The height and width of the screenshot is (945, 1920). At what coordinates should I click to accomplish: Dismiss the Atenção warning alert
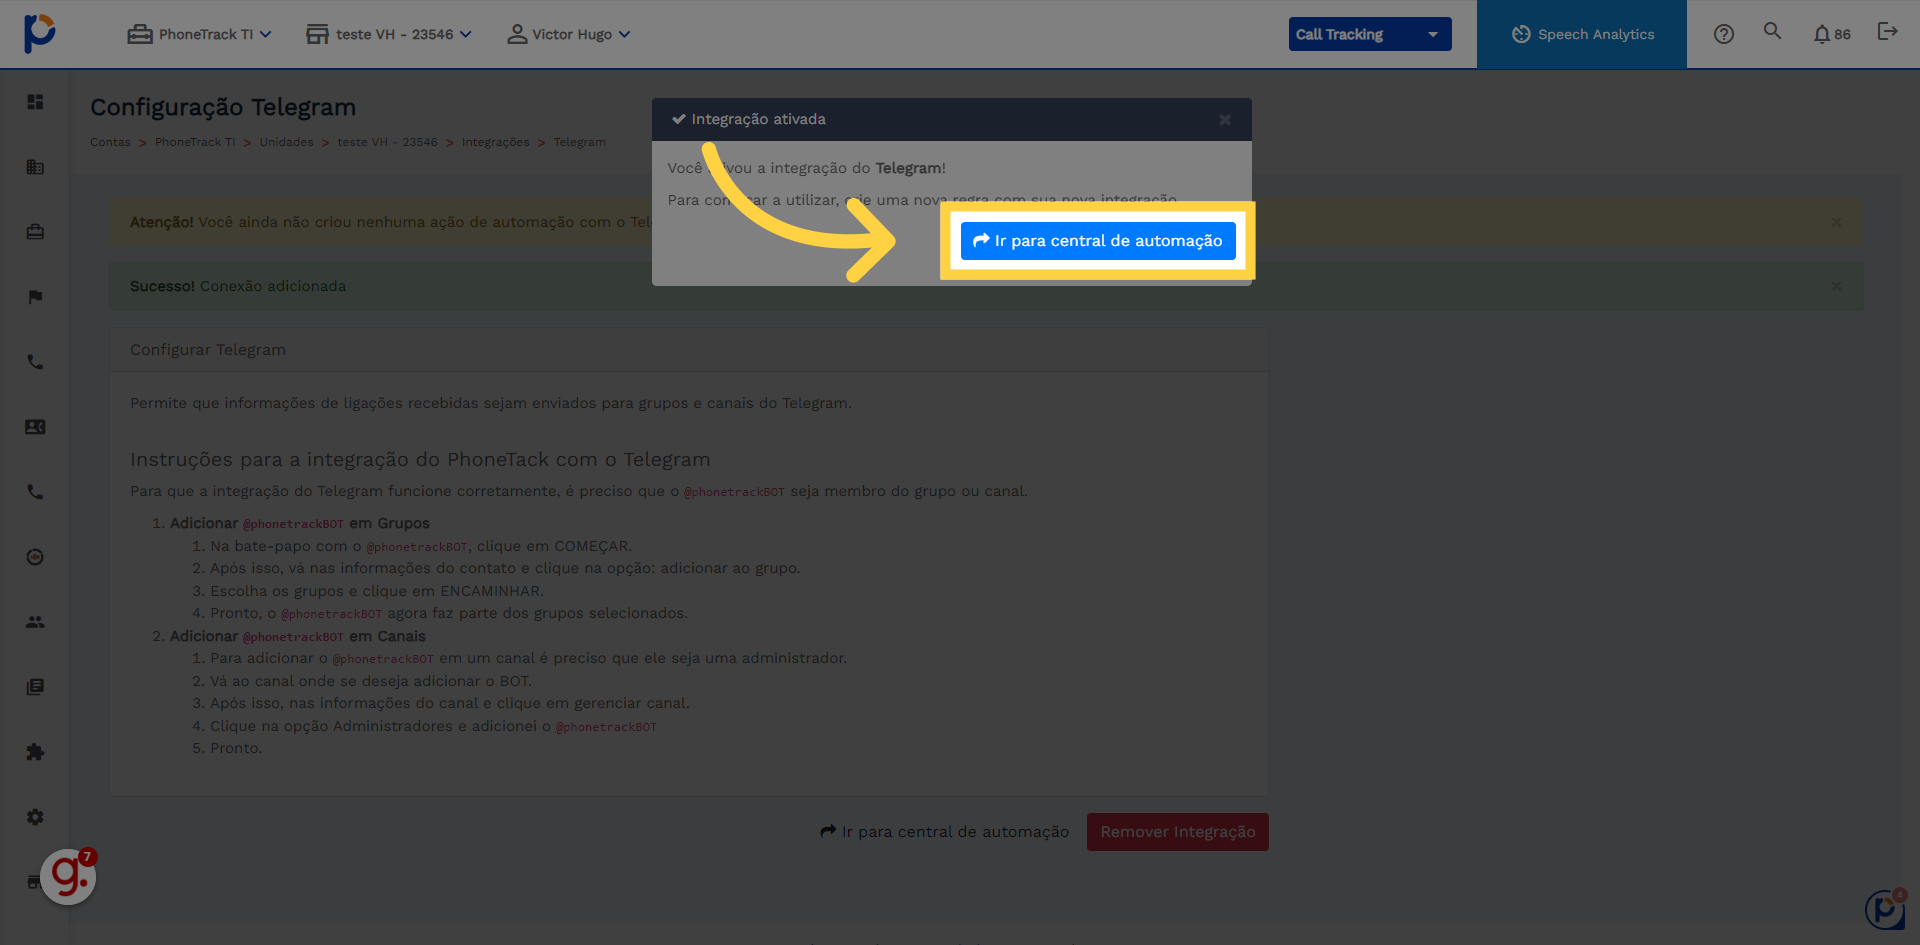coord(1836,222)
